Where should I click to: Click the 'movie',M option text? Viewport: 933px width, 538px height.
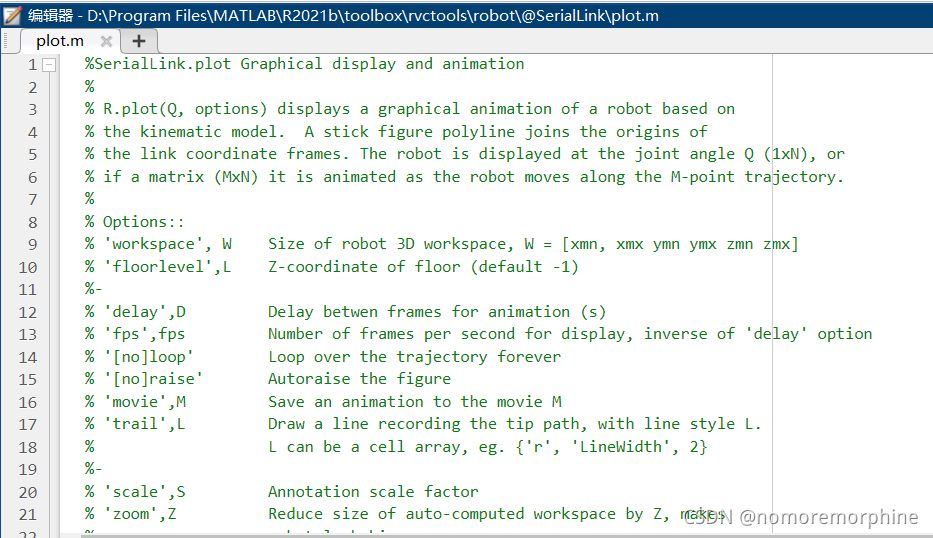click(x=145, y=402)
